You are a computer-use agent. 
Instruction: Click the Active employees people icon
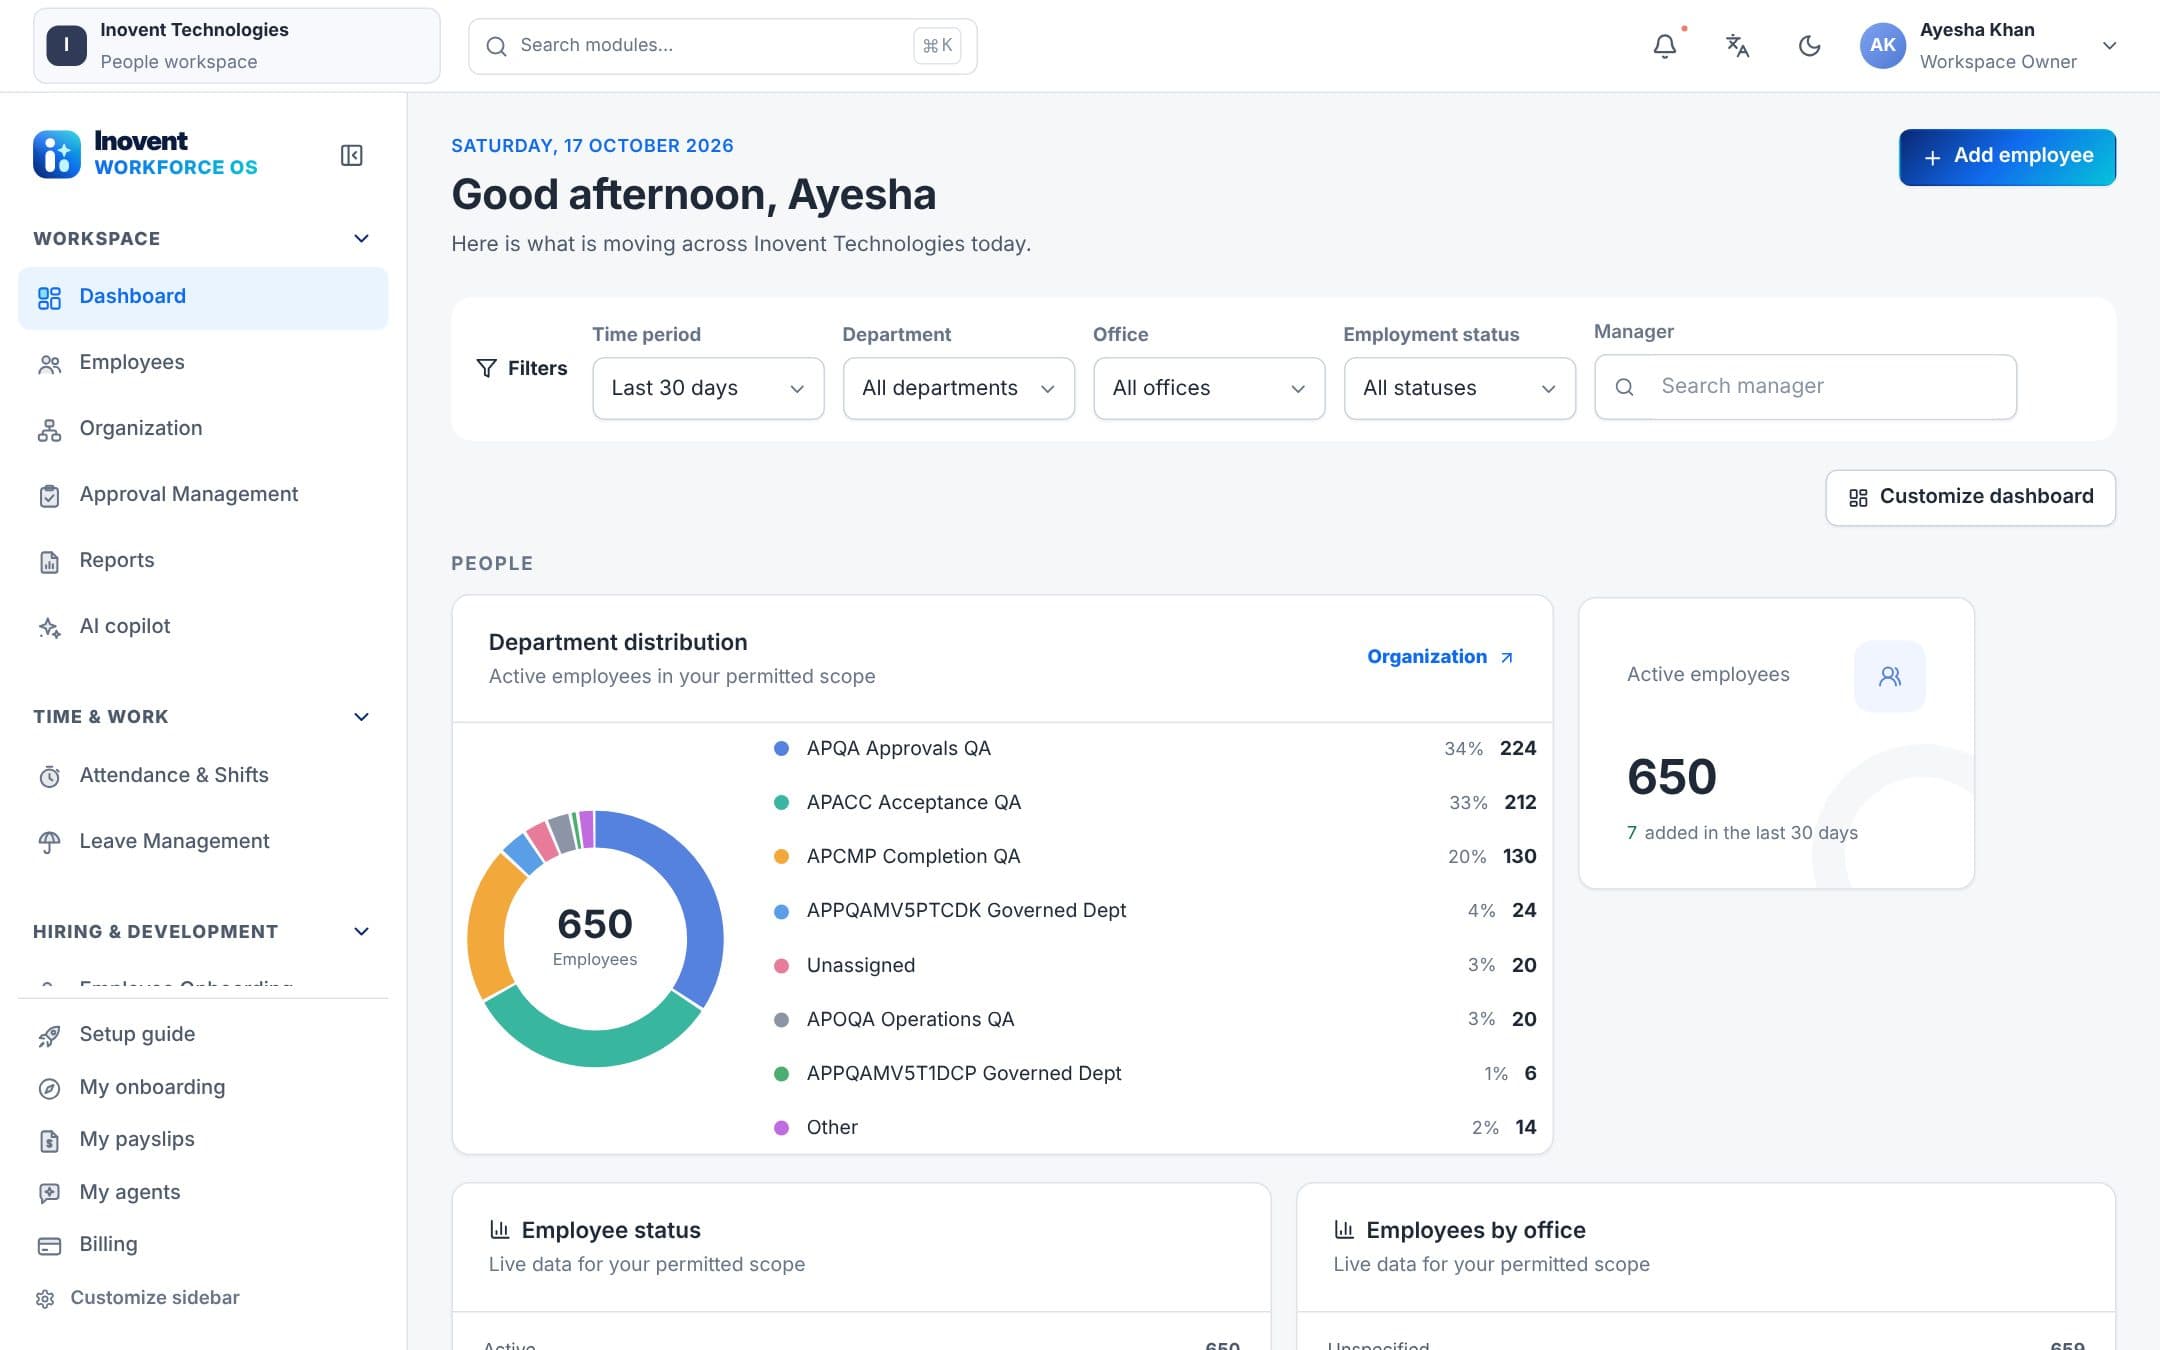point(1889,676)
